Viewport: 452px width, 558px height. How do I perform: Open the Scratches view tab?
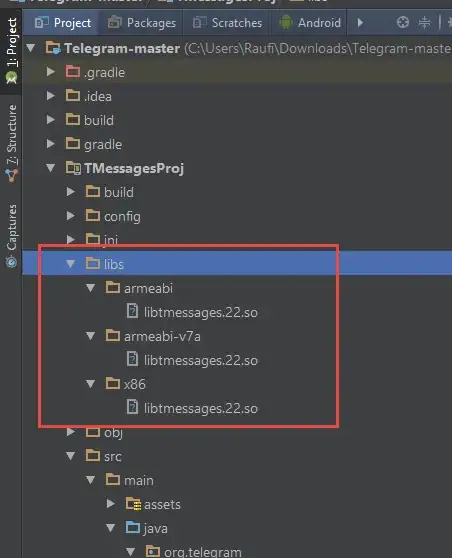point(227,23)
